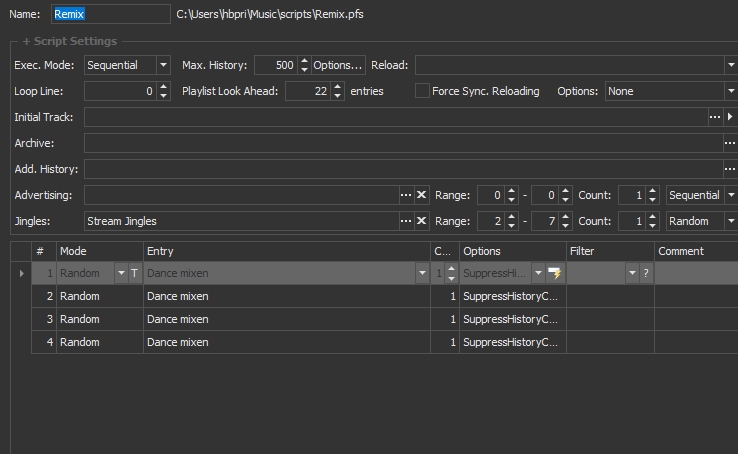Click the filter help question mark in row 1

(646, 273)
